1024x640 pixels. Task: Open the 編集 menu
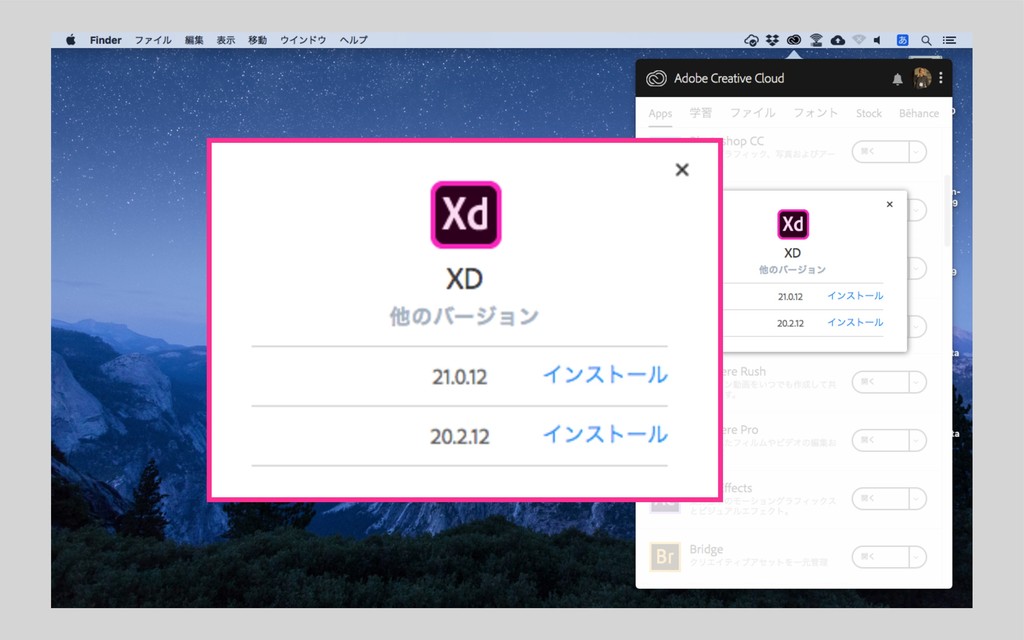coord(194,40)
